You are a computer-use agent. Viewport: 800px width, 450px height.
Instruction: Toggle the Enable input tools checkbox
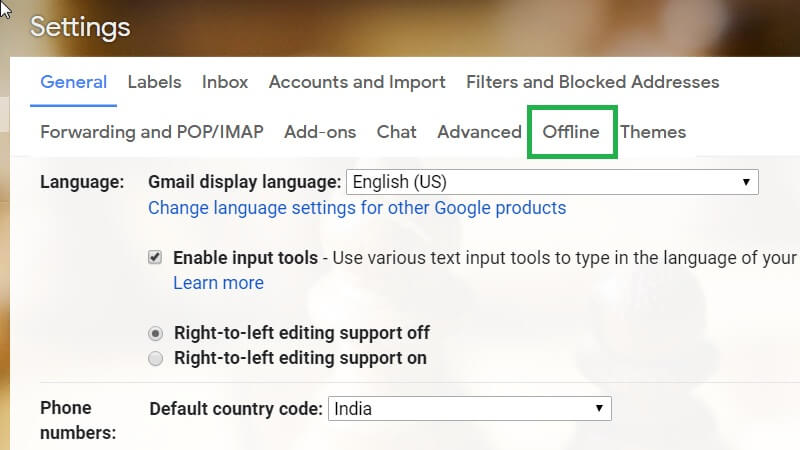pyautogui.click(x=155, y=257)
